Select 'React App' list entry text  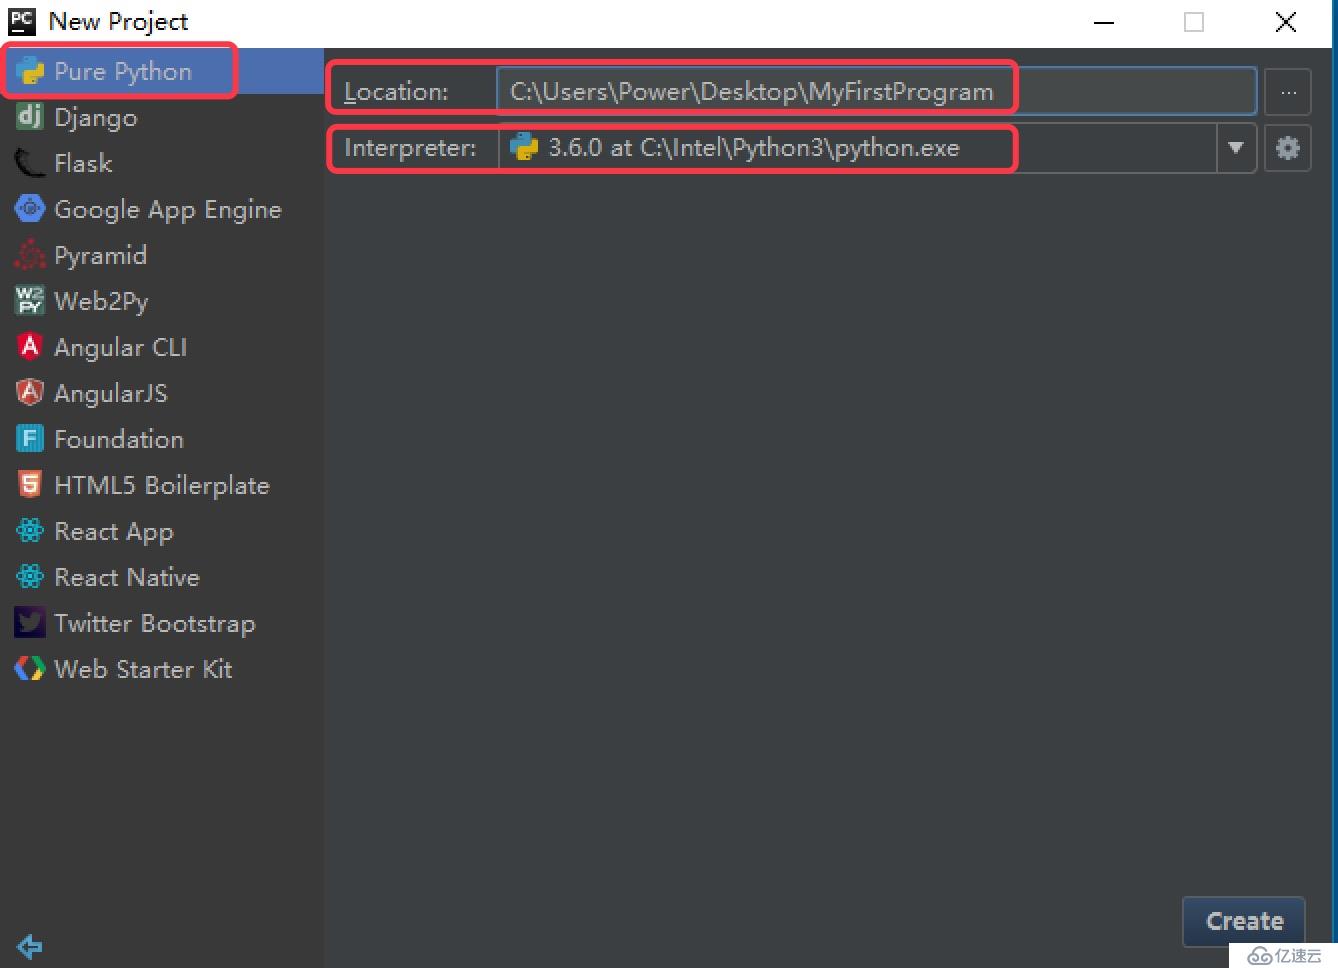click(114, 532)
